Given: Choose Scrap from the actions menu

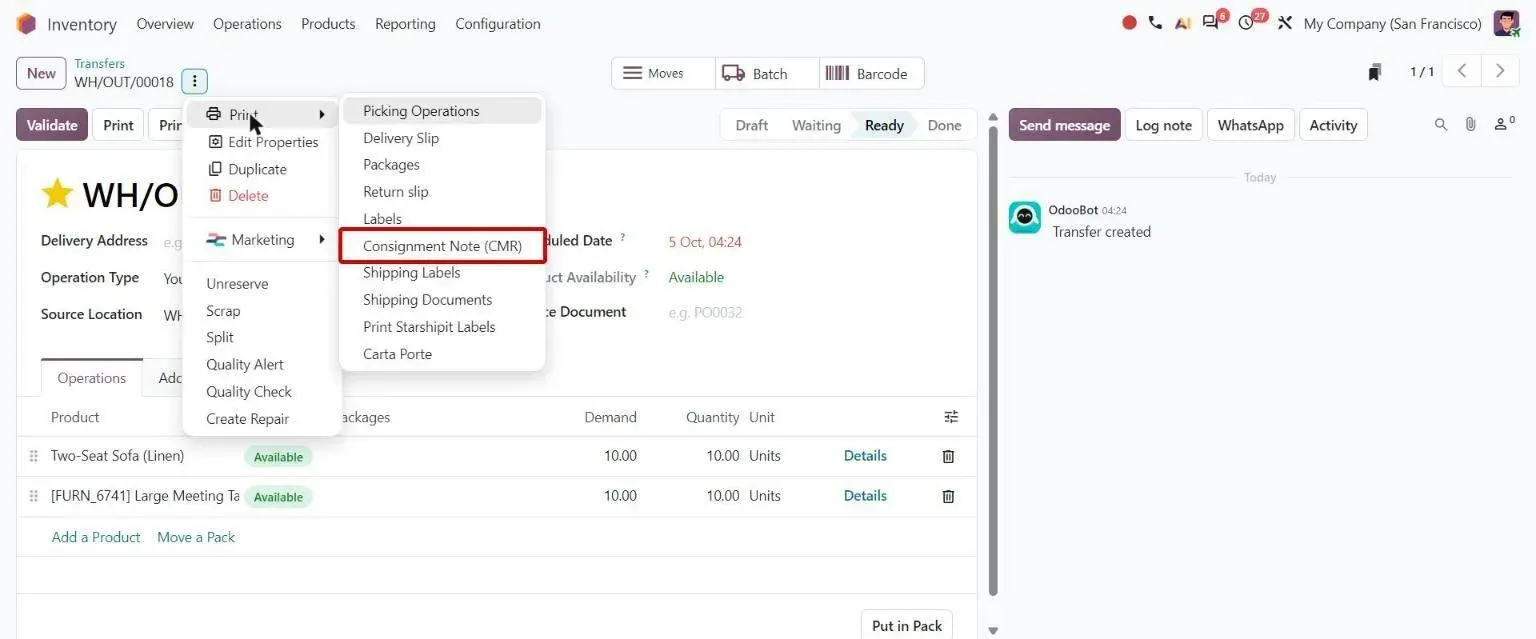Looking at the screenshot, I should click(x=264, y=311).
